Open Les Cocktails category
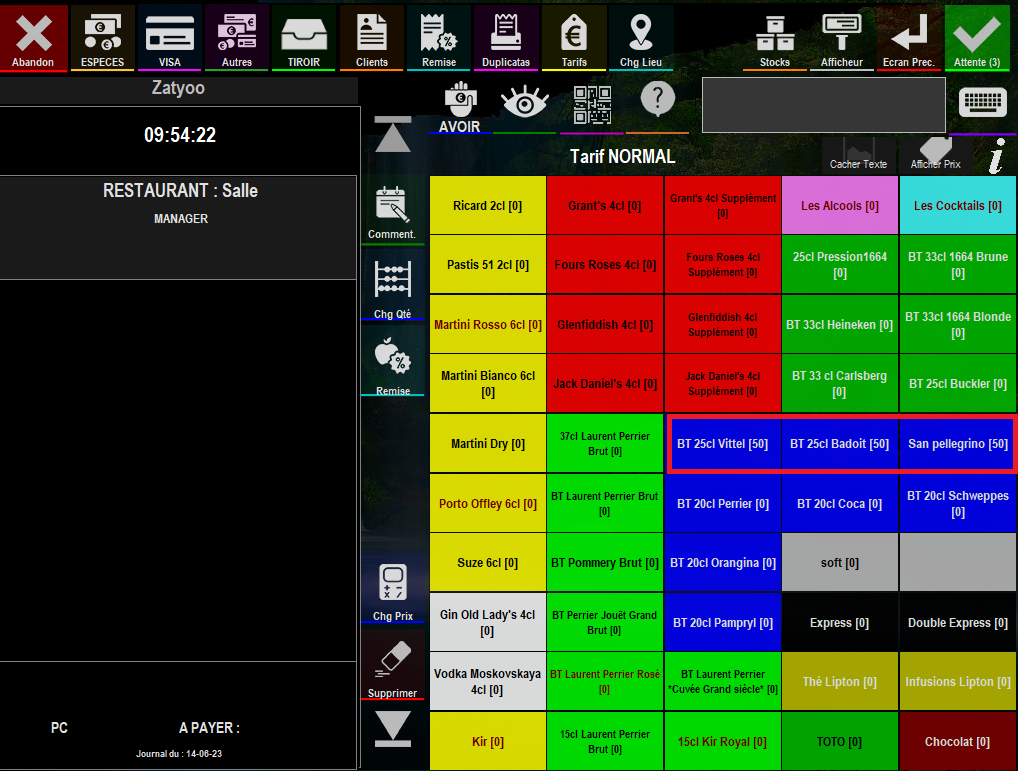Screen dimensions: 1018x771 pos(958,206)
